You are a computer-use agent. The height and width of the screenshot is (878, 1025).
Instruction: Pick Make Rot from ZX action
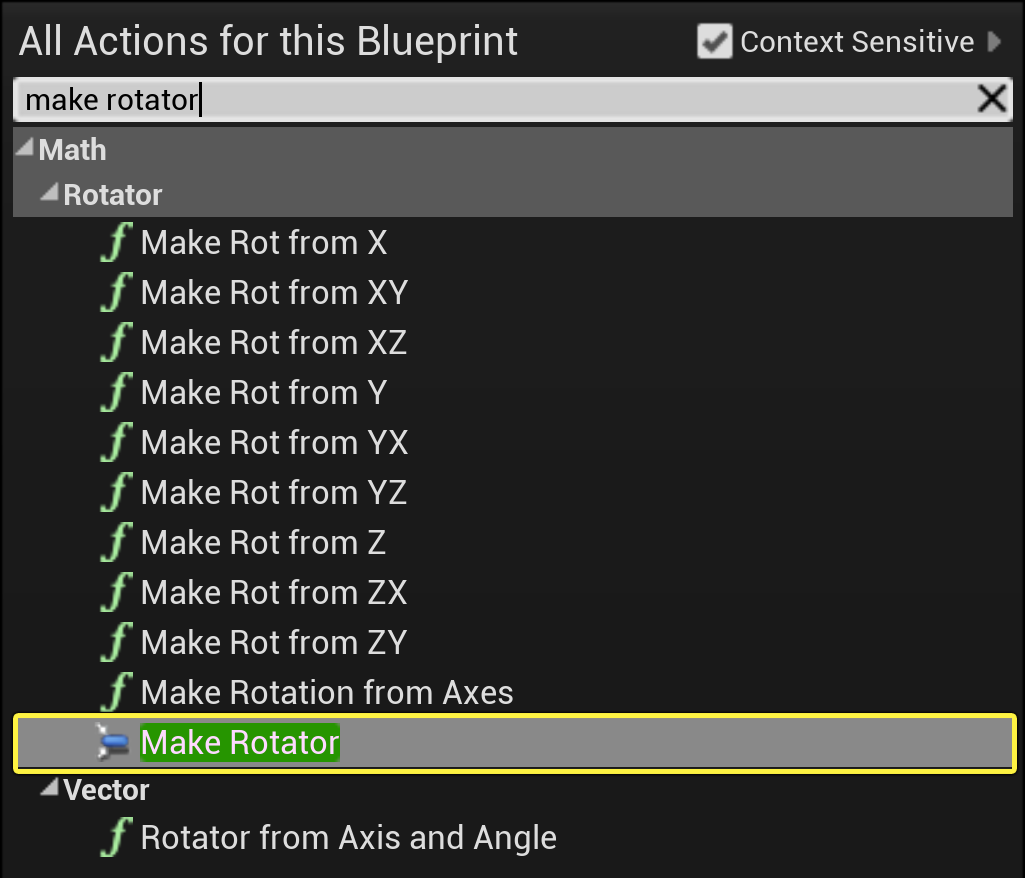274,593
